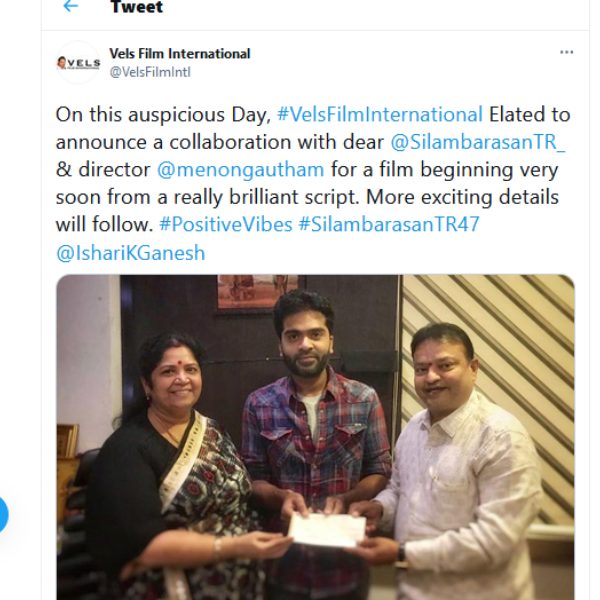Click the Tweet page header title
The image size is (600, 600).
pos(137,8)
